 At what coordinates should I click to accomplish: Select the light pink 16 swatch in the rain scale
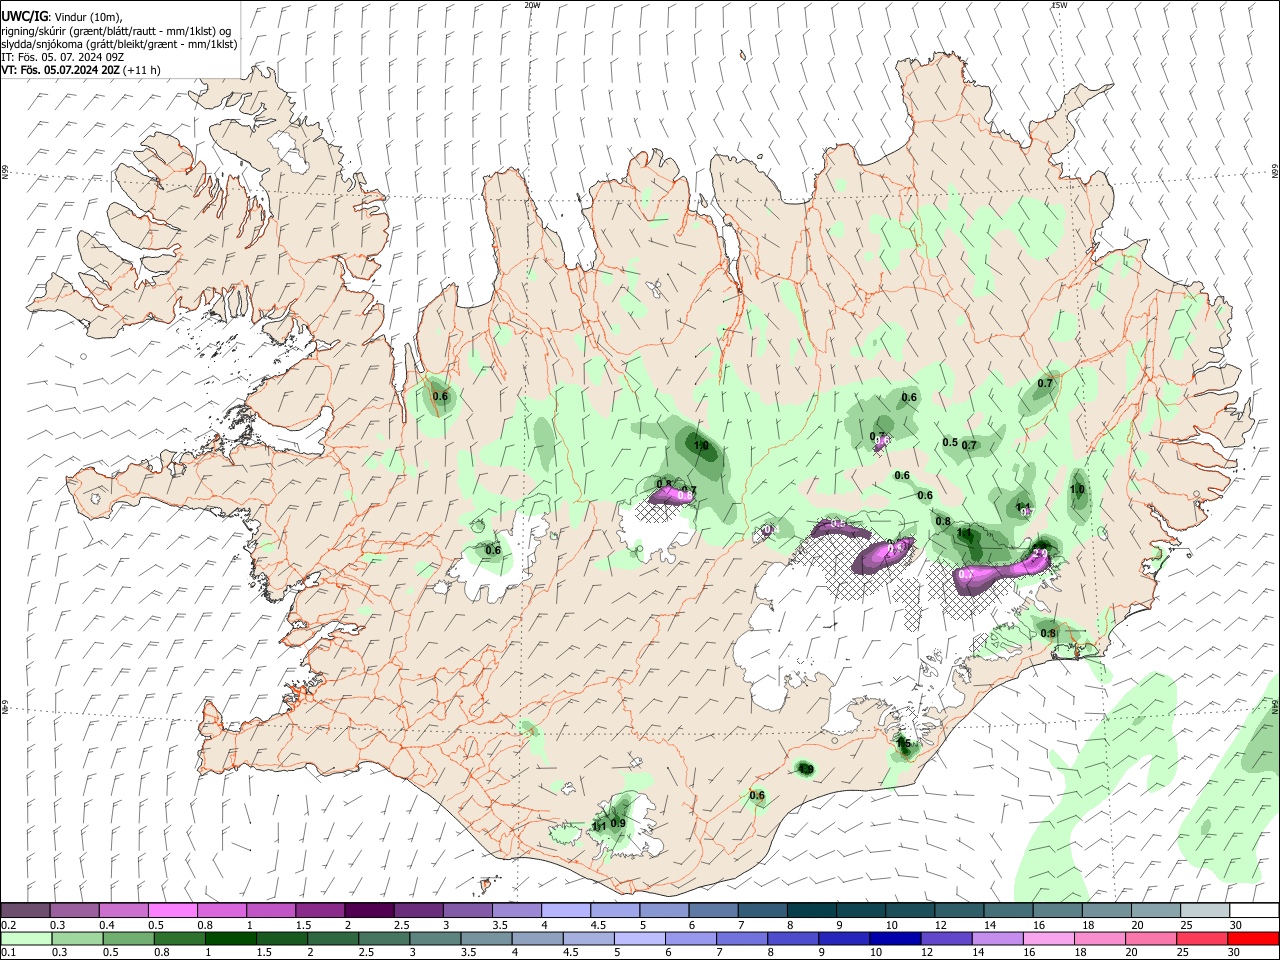1048,938
